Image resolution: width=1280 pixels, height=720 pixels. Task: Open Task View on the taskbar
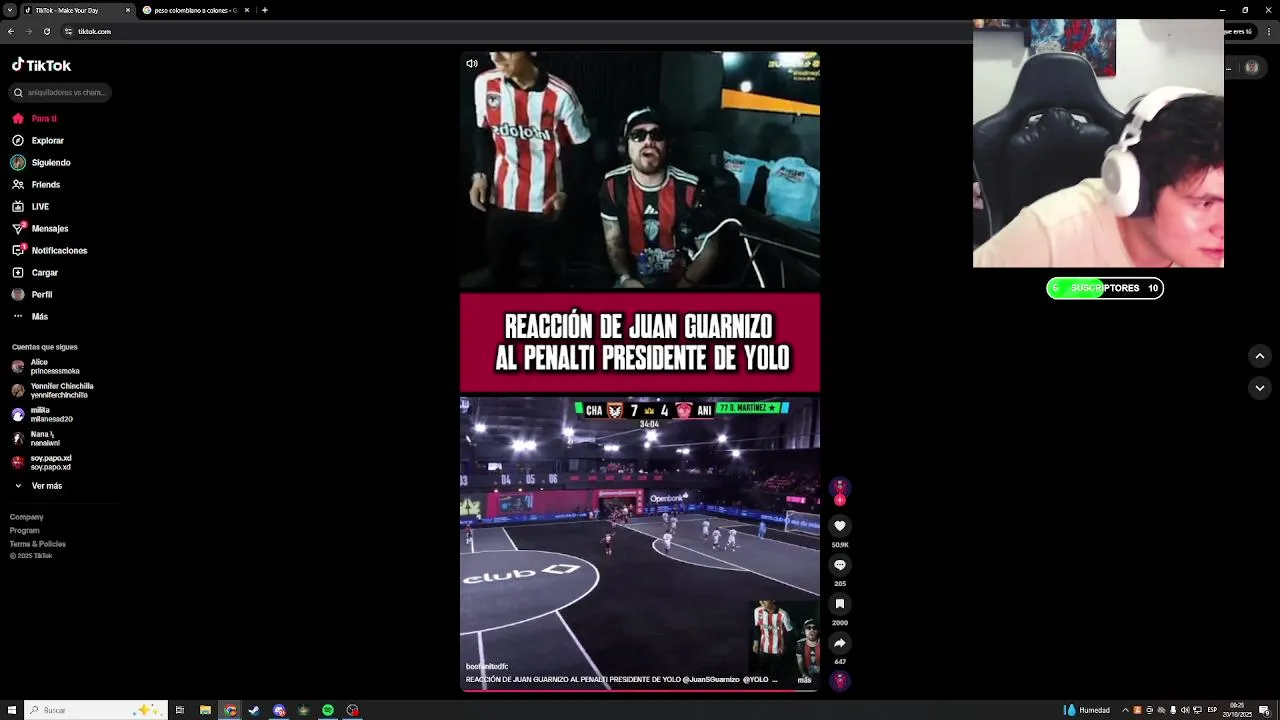[x=180, y=710]
